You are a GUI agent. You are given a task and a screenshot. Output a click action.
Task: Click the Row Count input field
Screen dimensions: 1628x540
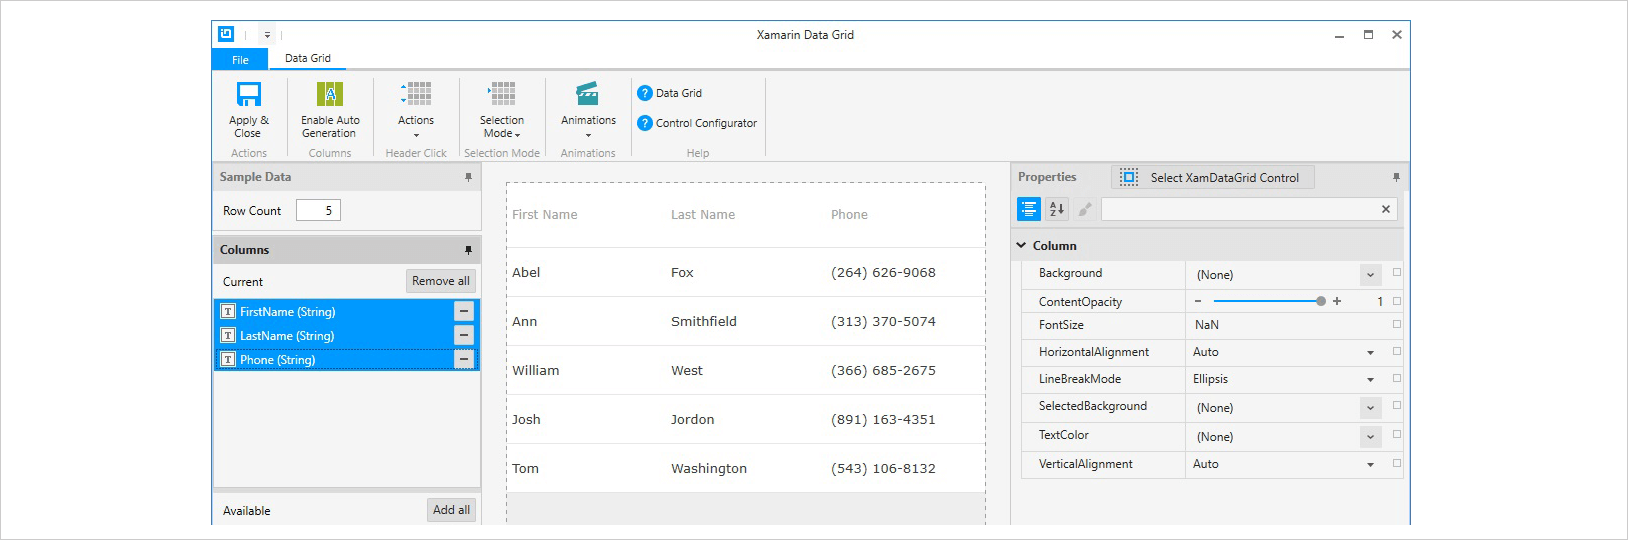(x=318, y=210)
